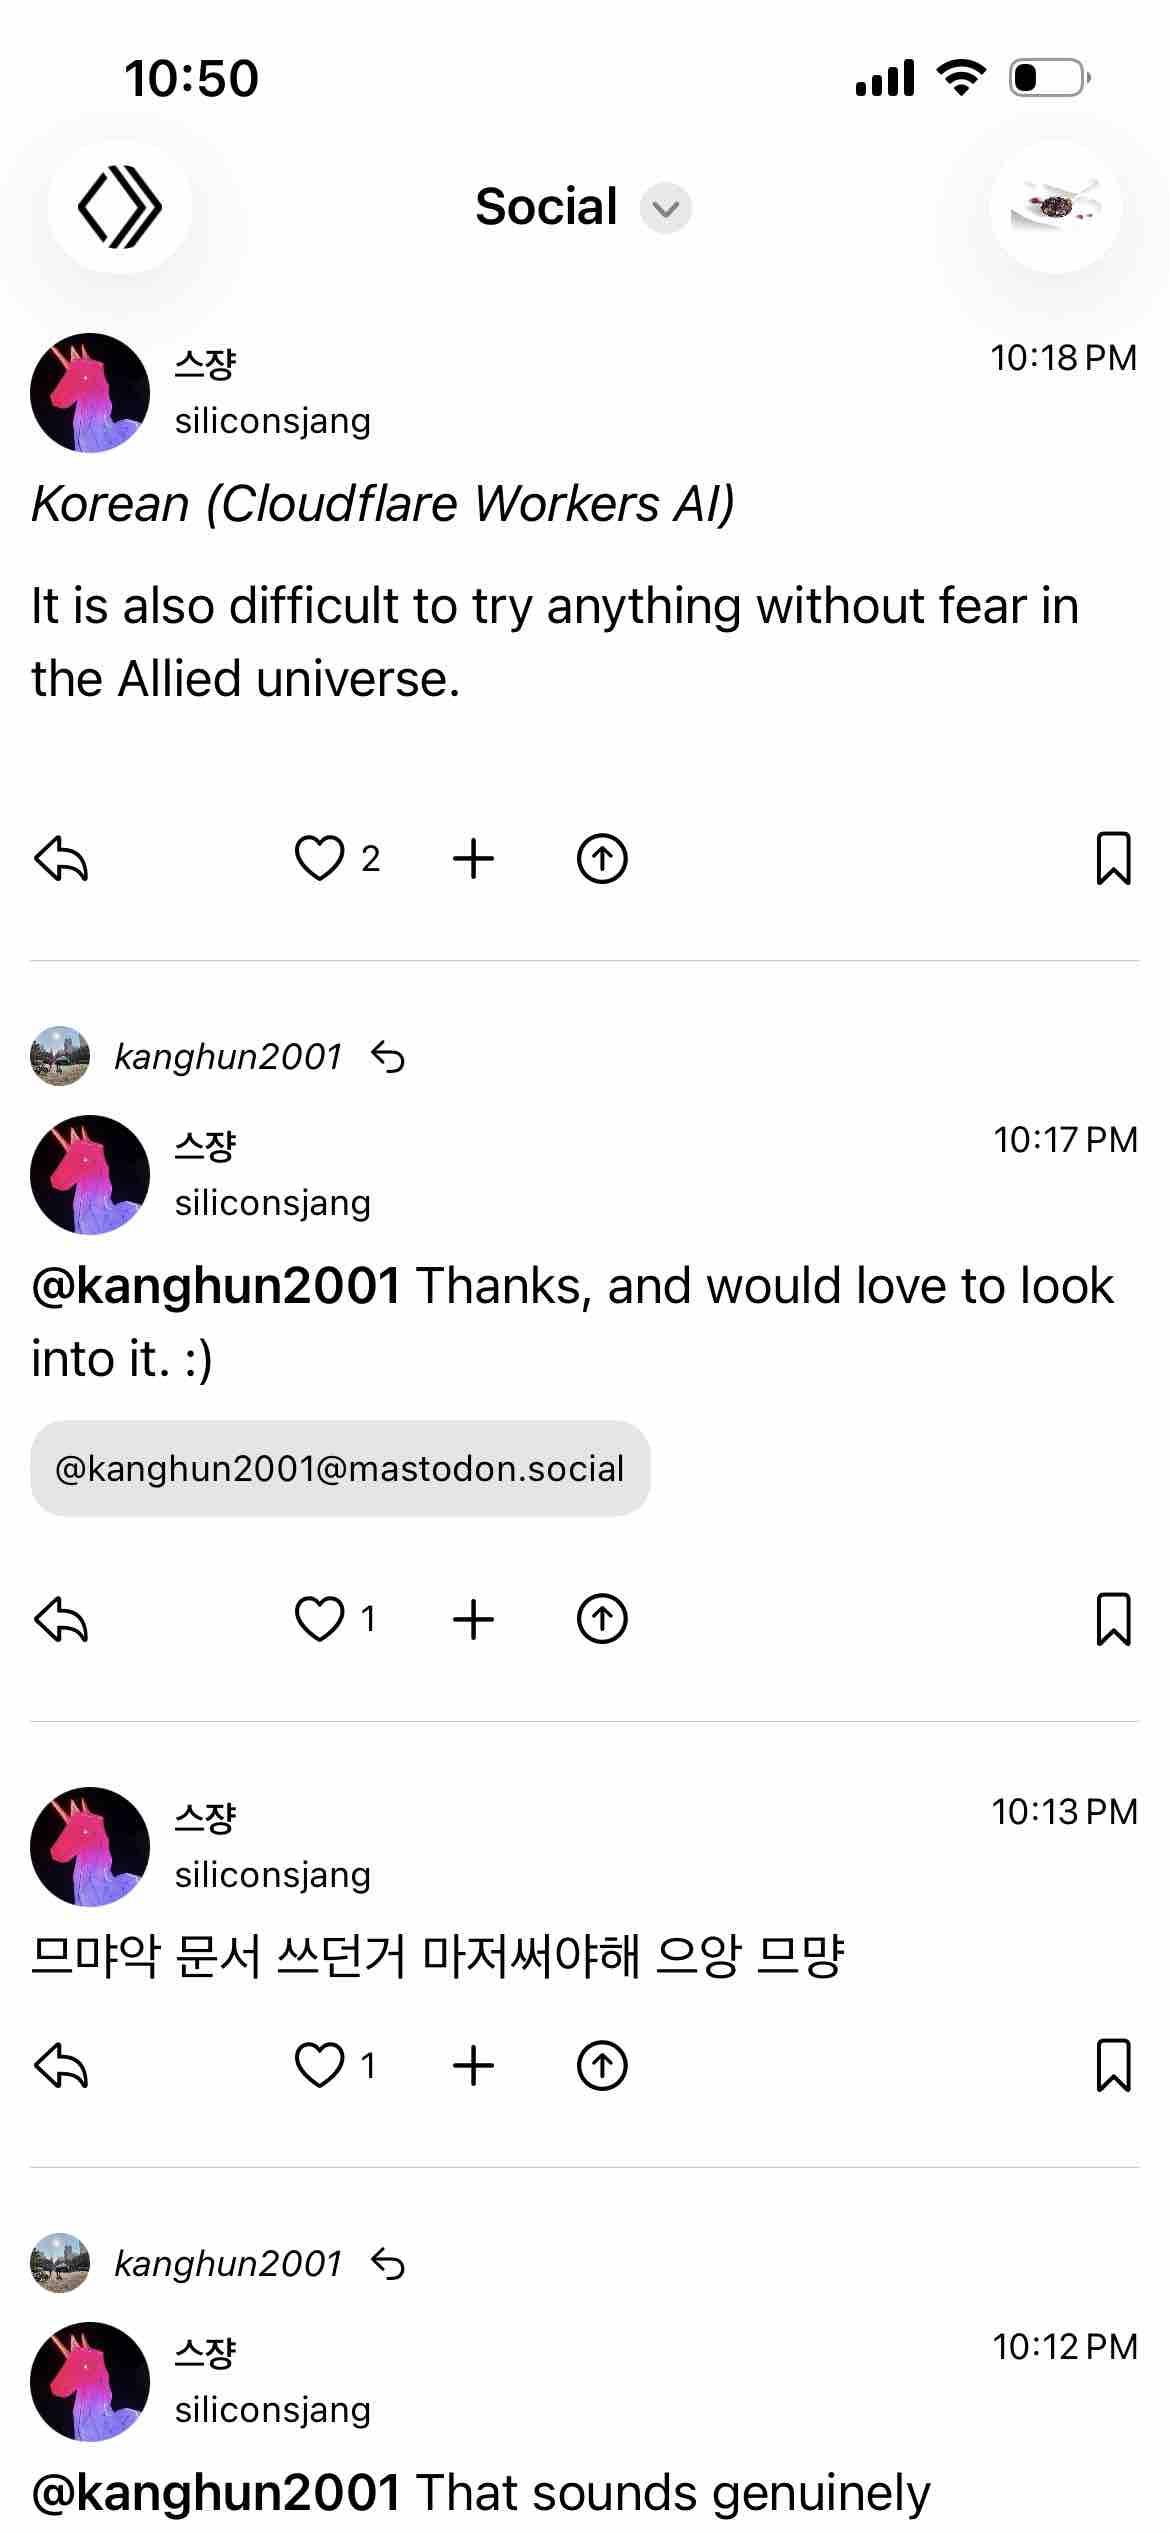Reply to the 10:13 PM Korean post

[x=62, y=2065]
